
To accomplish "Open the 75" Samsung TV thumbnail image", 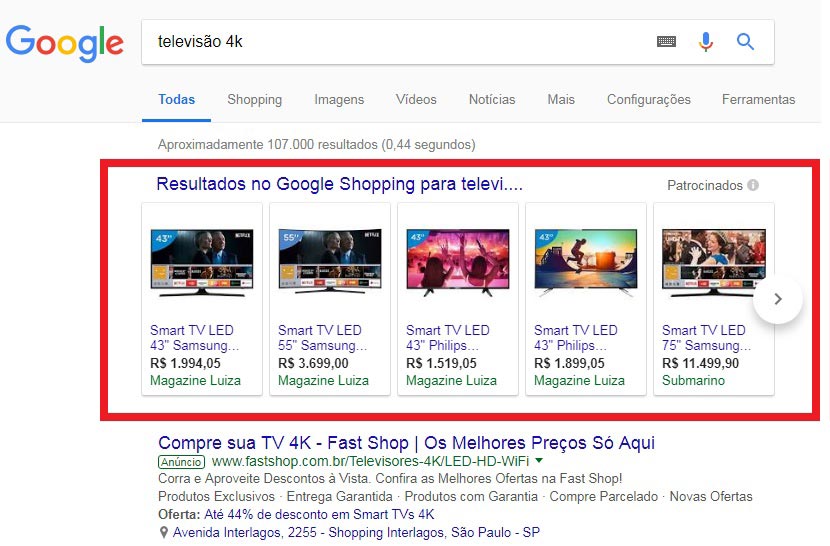I will pos(714,262).
